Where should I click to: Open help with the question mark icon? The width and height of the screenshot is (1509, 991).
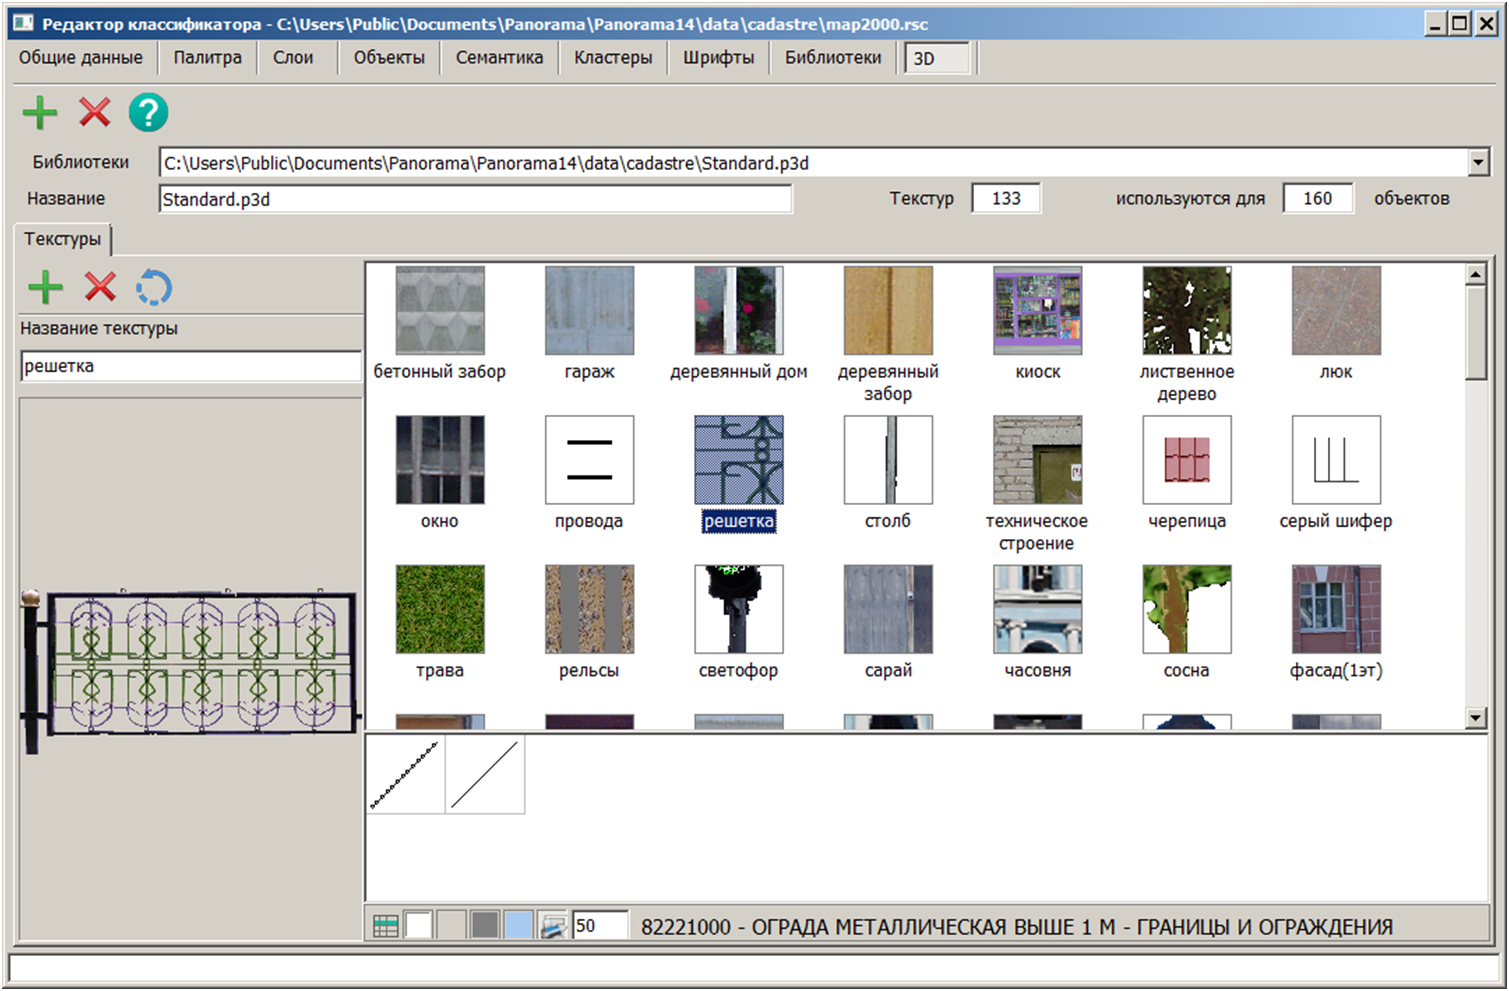click(148, 113)
